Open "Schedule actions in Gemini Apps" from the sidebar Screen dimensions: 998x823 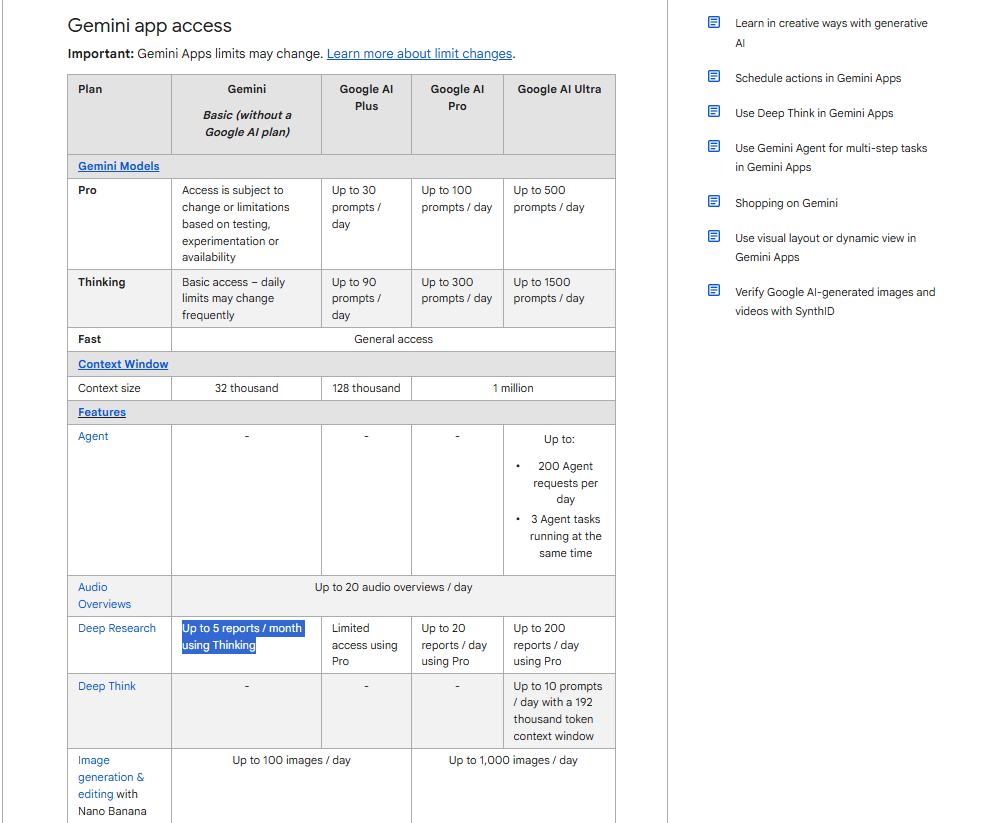815,77
